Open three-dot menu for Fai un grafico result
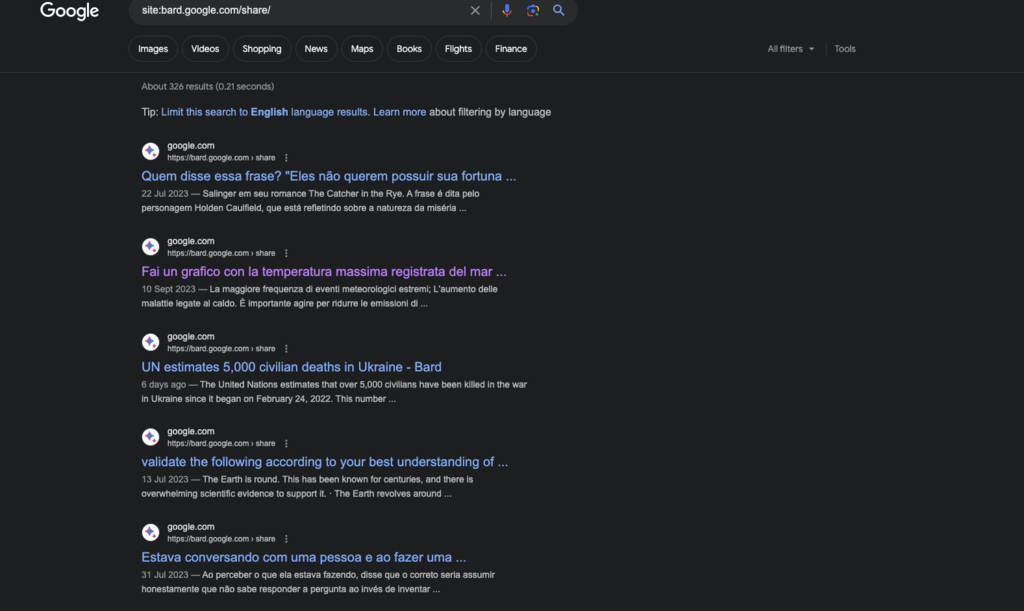Image resolution: width=1024 pixels, height=611 pixels. 286,253
